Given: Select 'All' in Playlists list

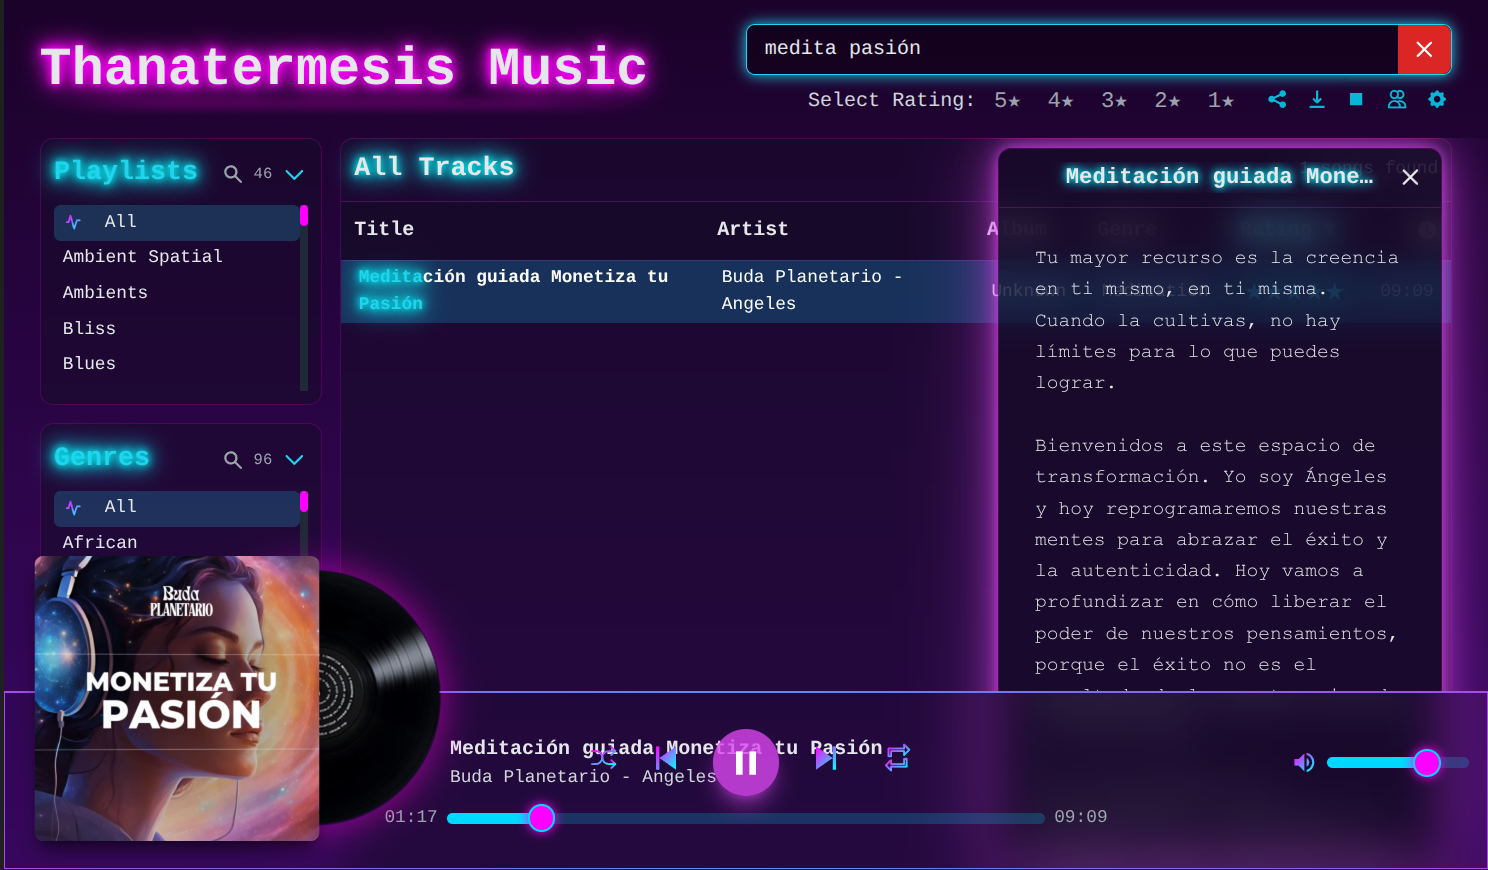Looking at the screenshot, I should (177, 222).
